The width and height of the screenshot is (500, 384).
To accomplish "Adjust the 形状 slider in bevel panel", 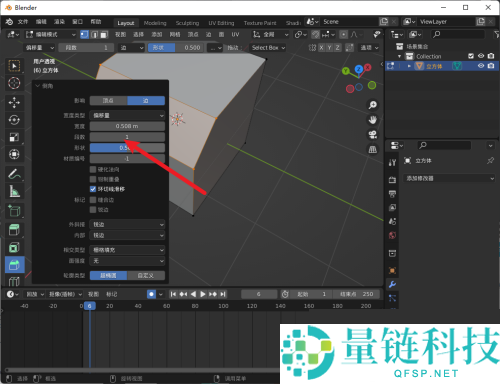I will [x=127, y=148].
